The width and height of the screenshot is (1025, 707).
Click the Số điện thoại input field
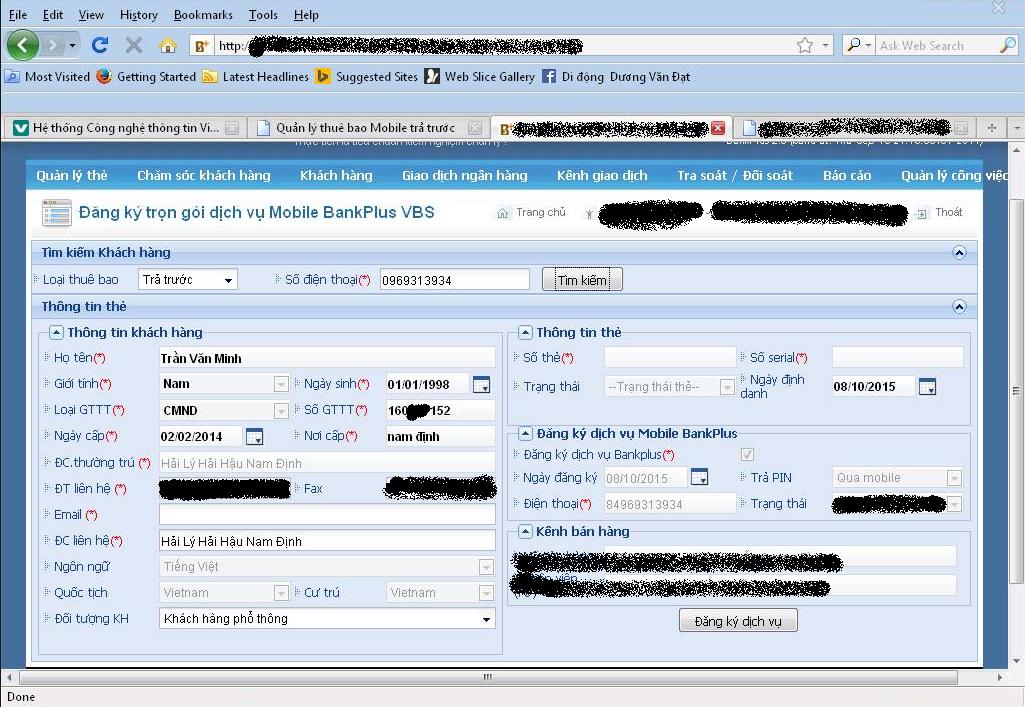point(454,280)
